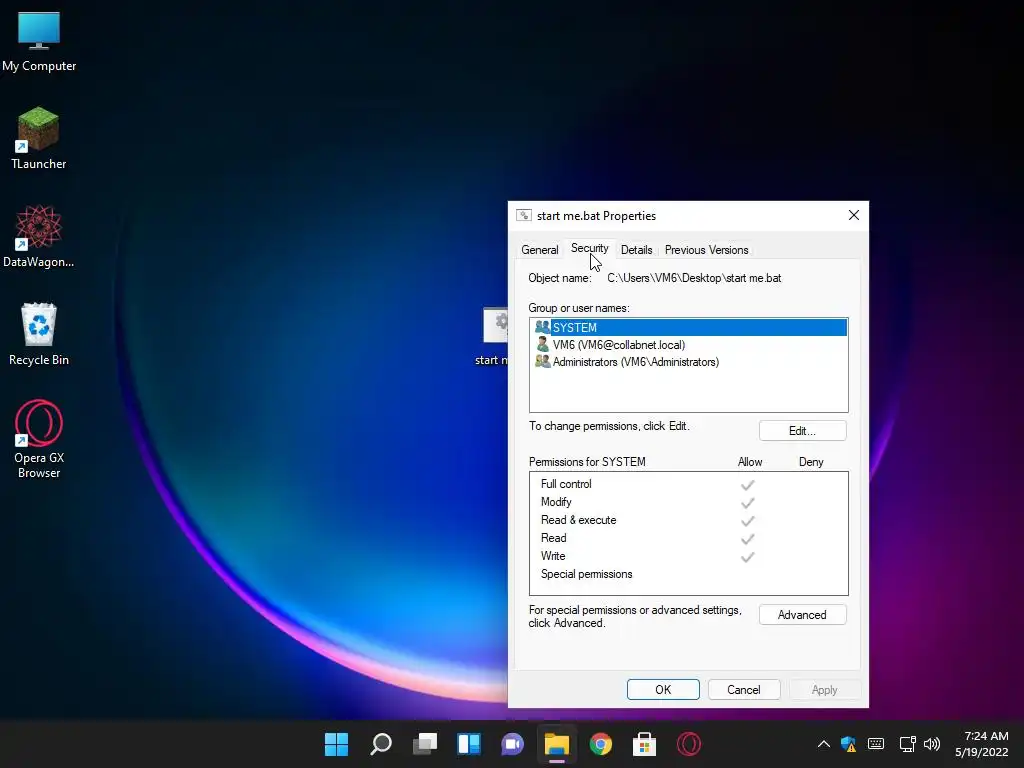The image size is (1024, 768).
Task: Open the volume speaker tray icon
Action: coord(932,744)
